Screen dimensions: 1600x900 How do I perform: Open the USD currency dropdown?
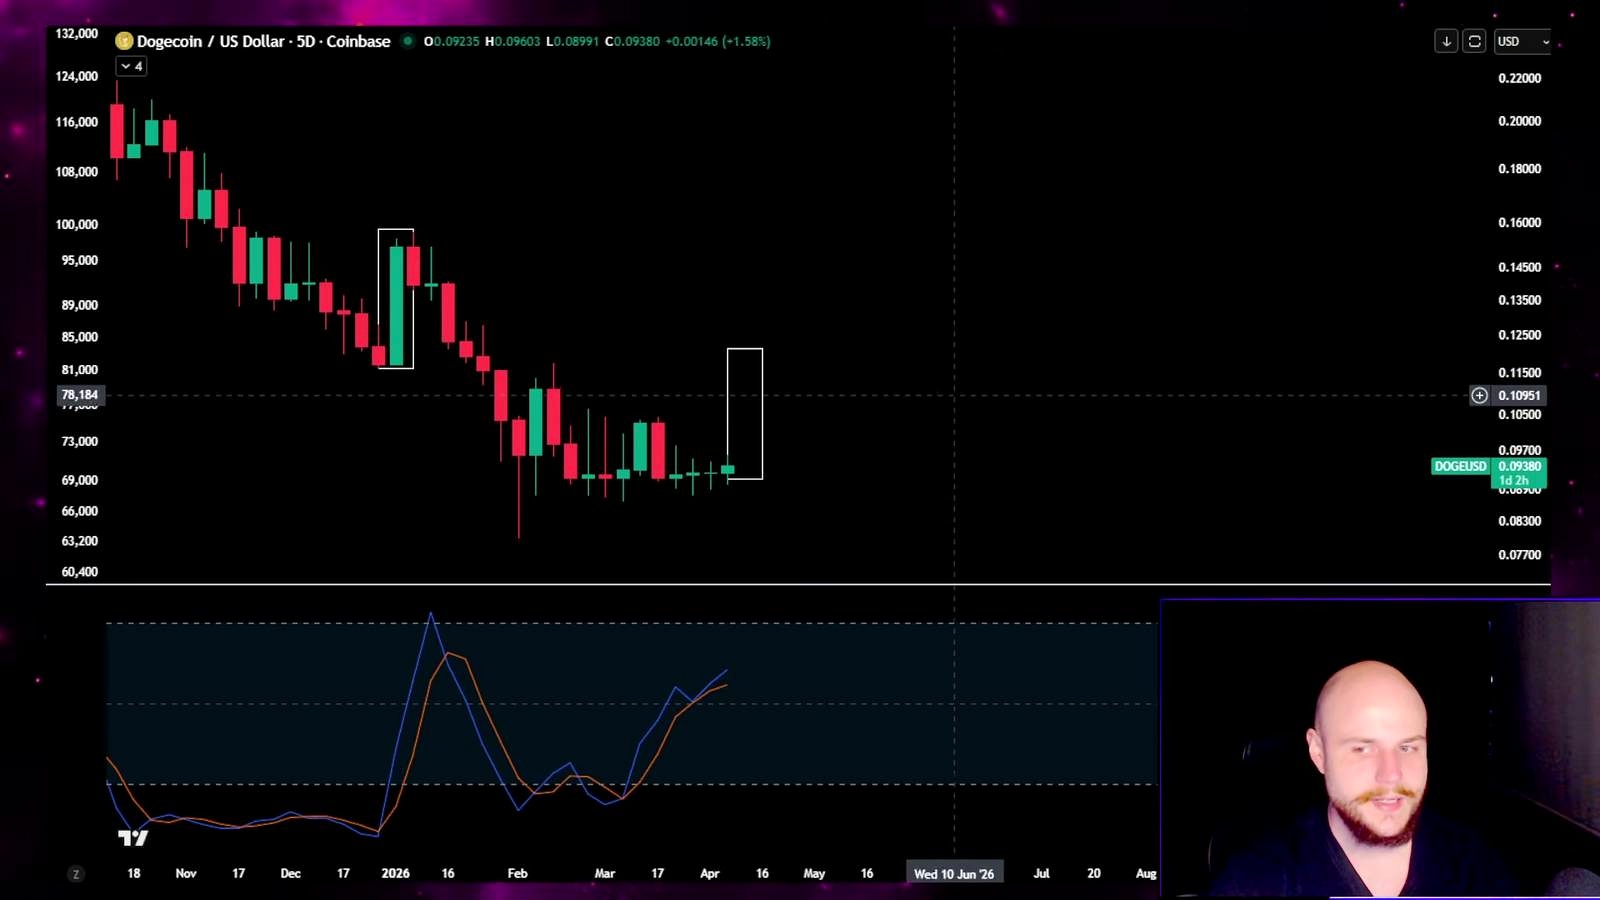[1522, 41]
